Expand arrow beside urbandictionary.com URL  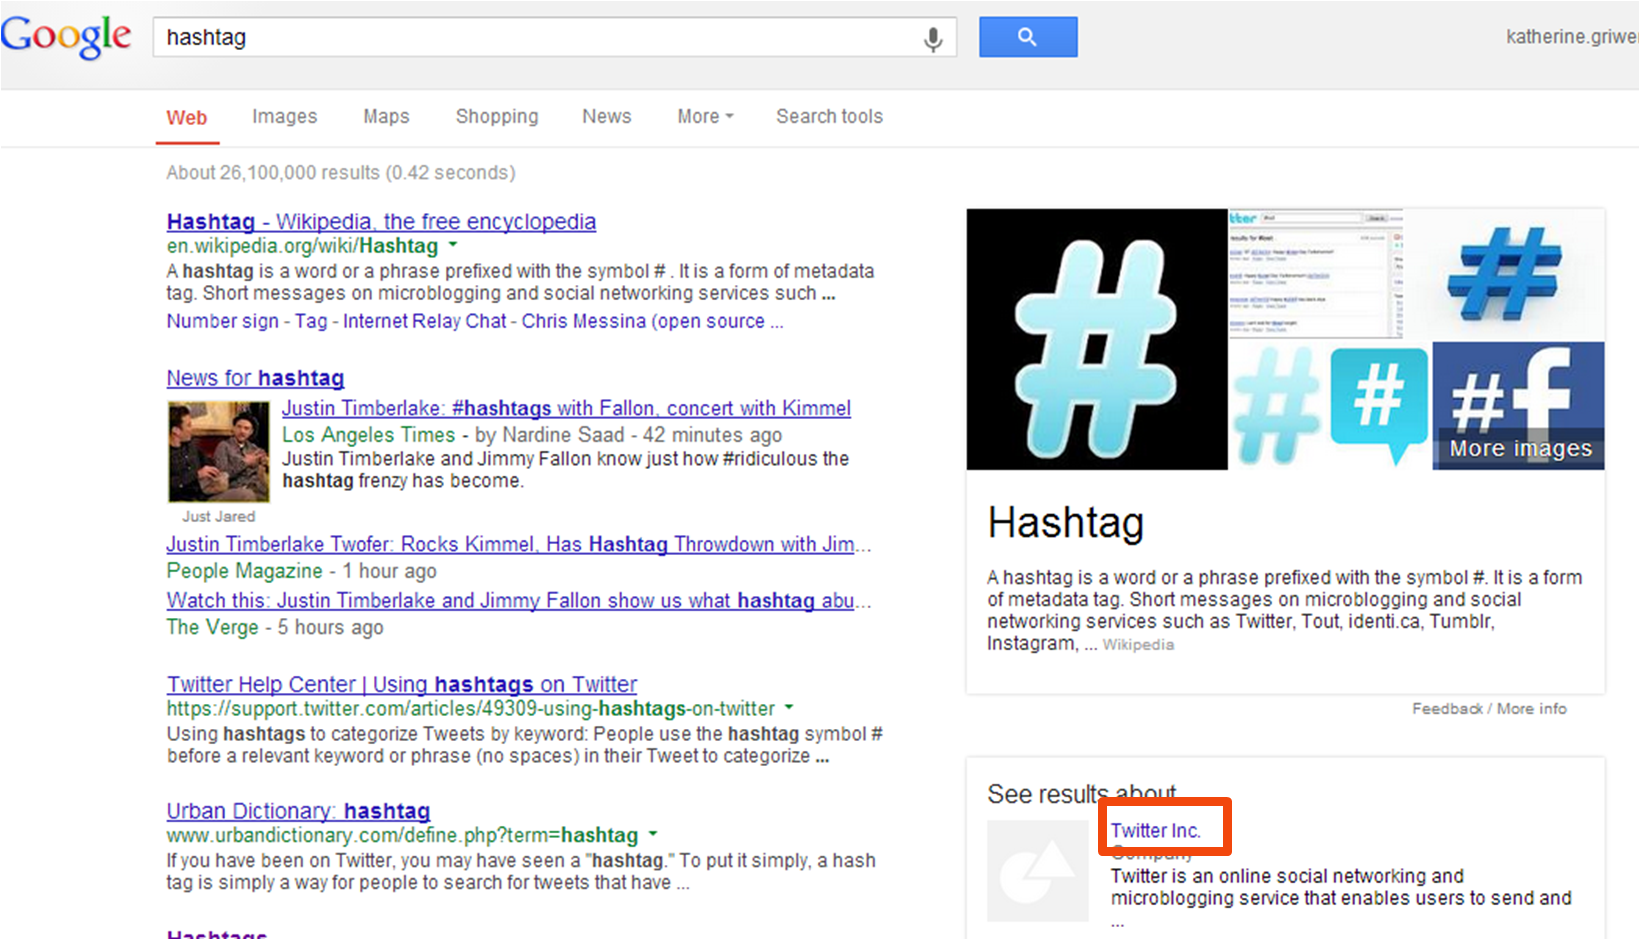click(653, 833)
